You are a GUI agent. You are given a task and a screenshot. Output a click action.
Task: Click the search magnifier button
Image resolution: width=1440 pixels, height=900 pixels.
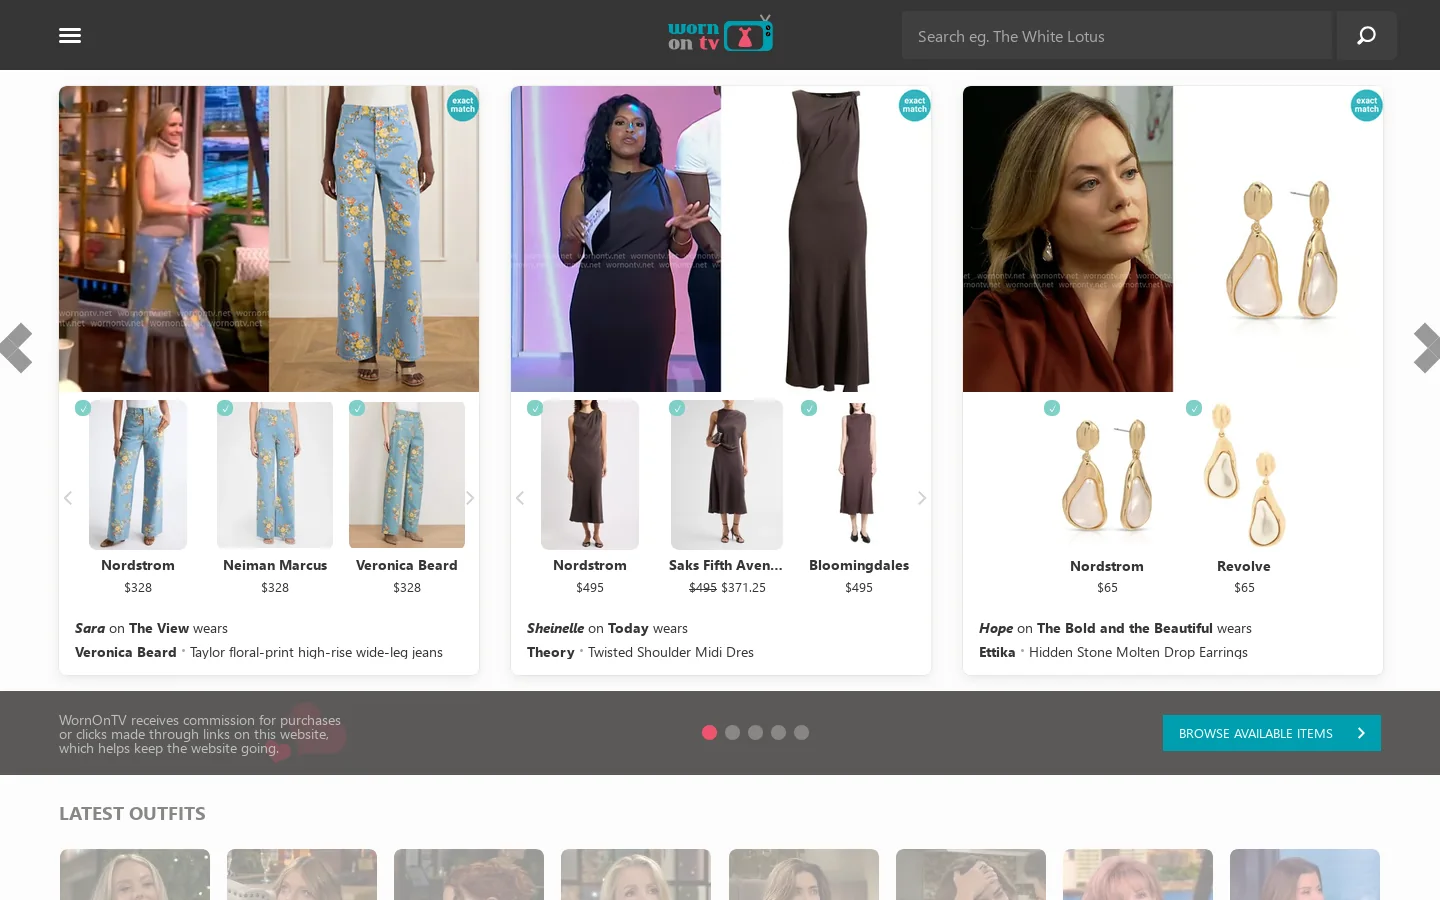tap(1366, 35)
